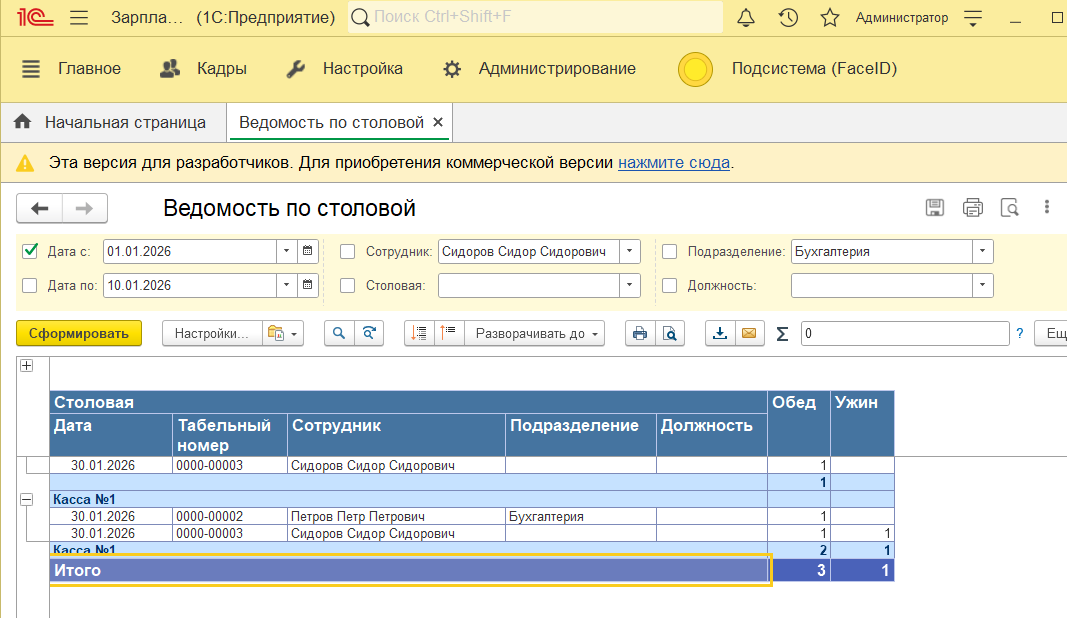Enable the Сотрудник filter checkbox

click(x=347, y=252)
